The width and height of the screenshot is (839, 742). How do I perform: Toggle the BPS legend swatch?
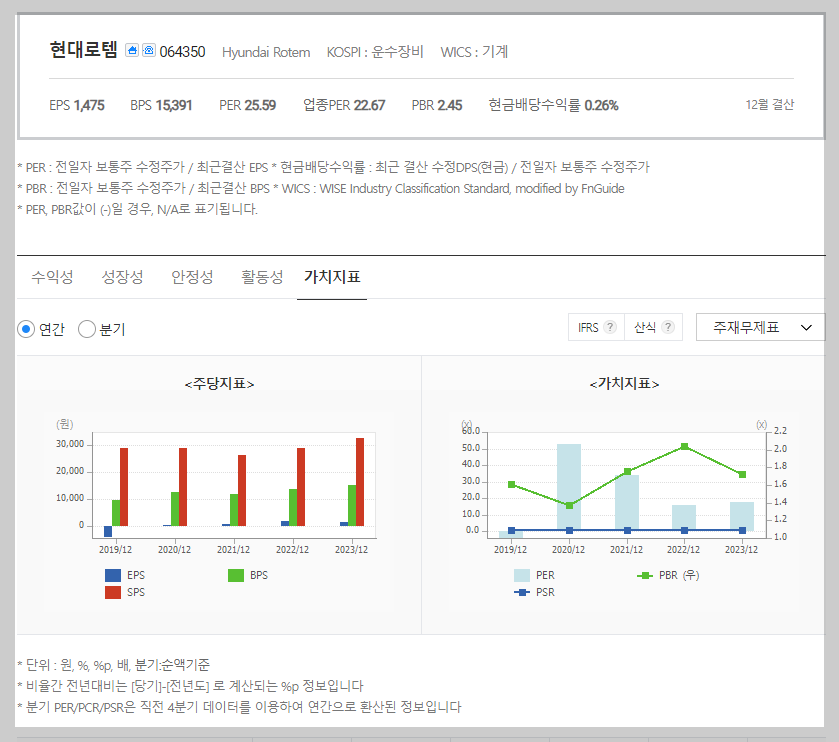click(x=236, y=575)
